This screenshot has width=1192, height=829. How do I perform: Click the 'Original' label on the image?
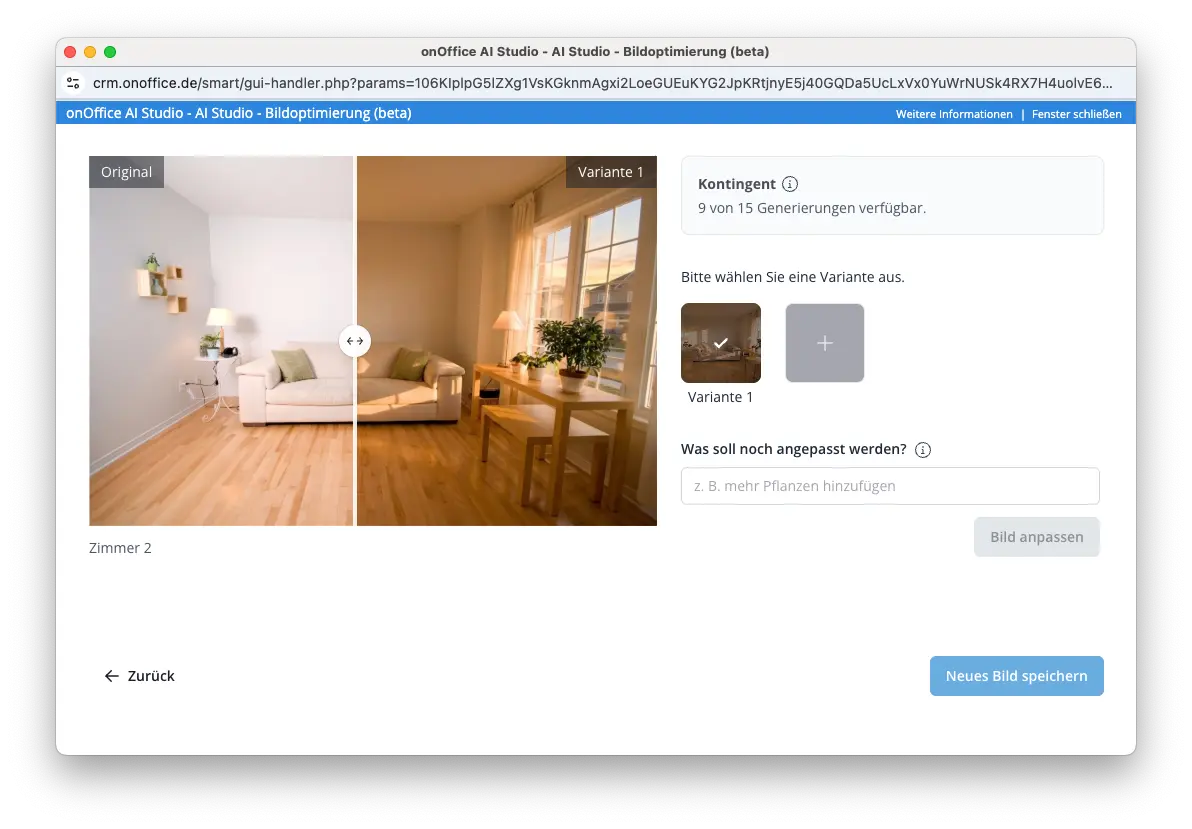pyautogui.click(x=126, y=172)
